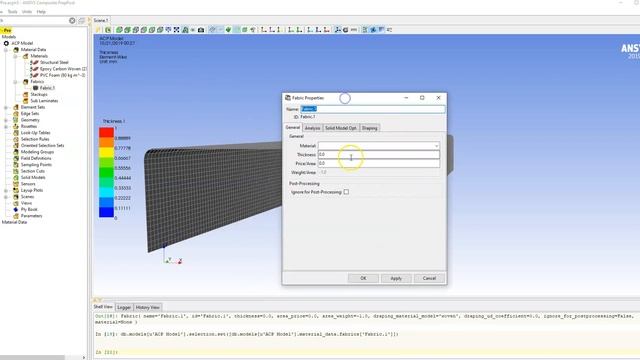Select Selection Rules tree item

[35, 139]
